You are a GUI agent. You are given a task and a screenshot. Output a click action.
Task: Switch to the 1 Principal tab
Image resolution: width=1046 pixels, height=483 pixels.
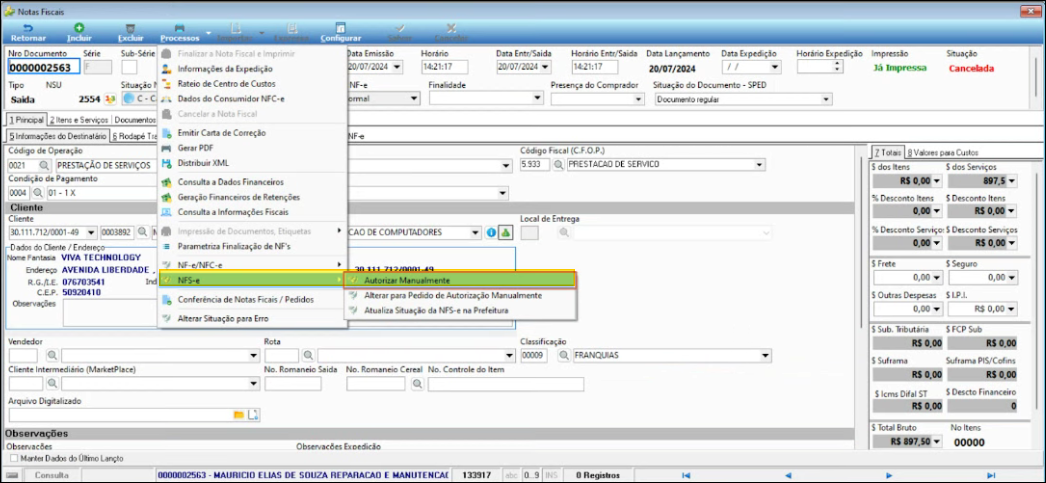pyautogui.click(x=25, y=120)
